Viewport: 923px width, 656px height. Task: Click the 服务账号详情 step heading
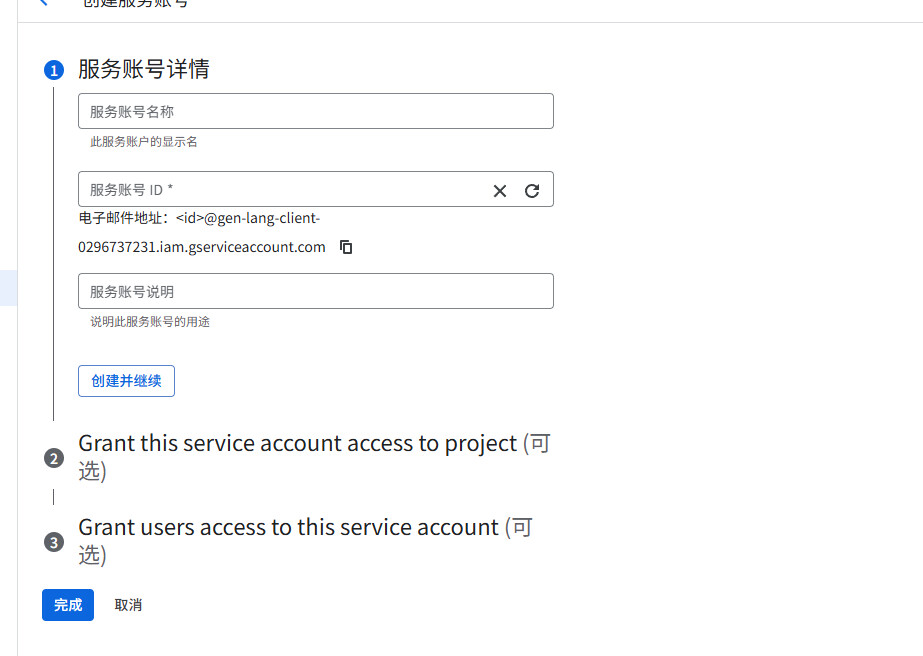[x=143, y=69]
